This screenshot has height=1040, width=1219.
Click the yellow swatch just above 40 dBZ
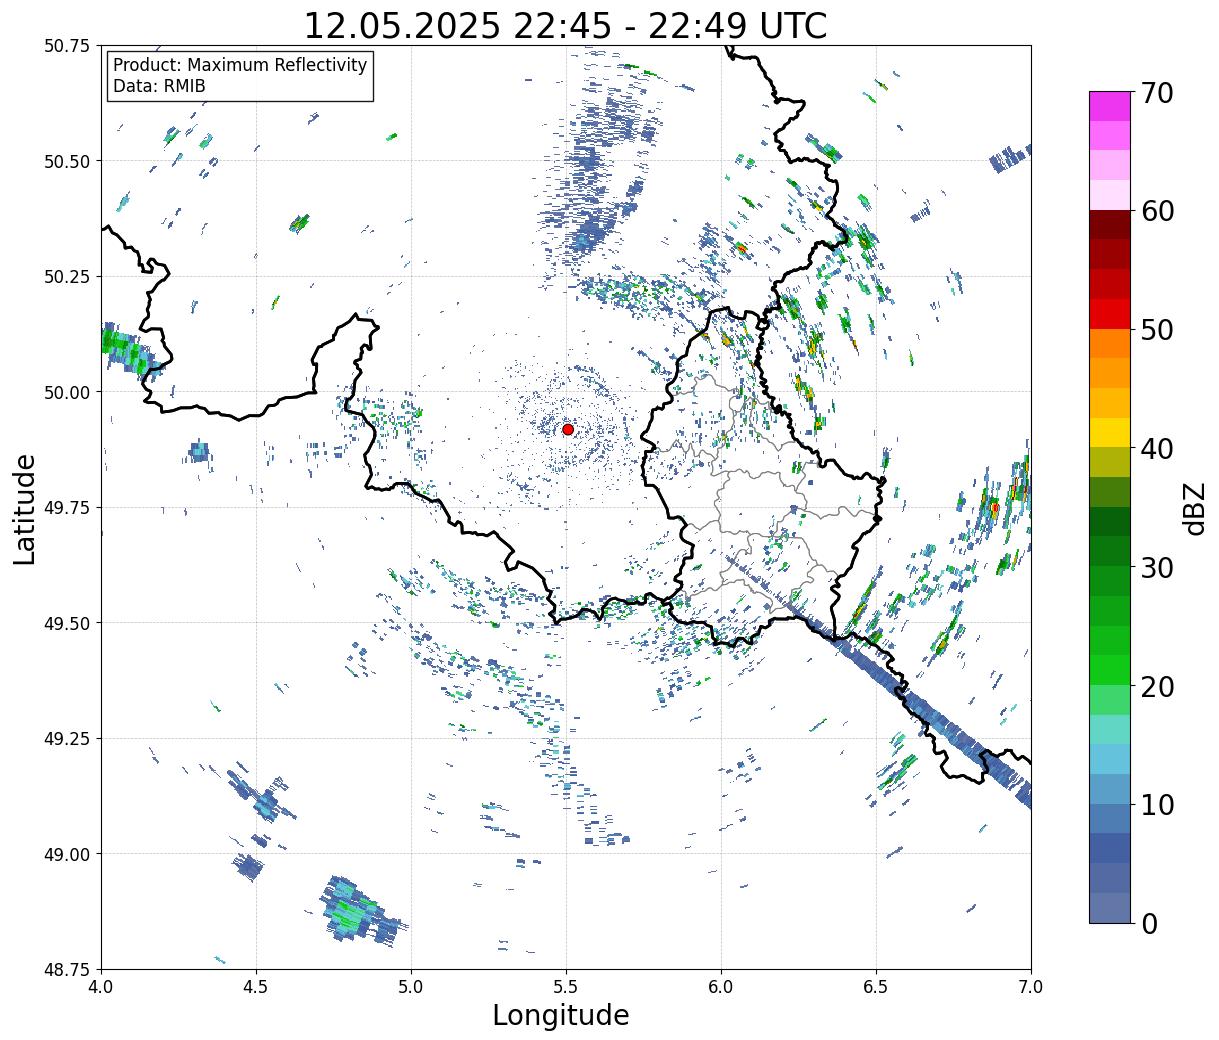tap(1109, 432)
